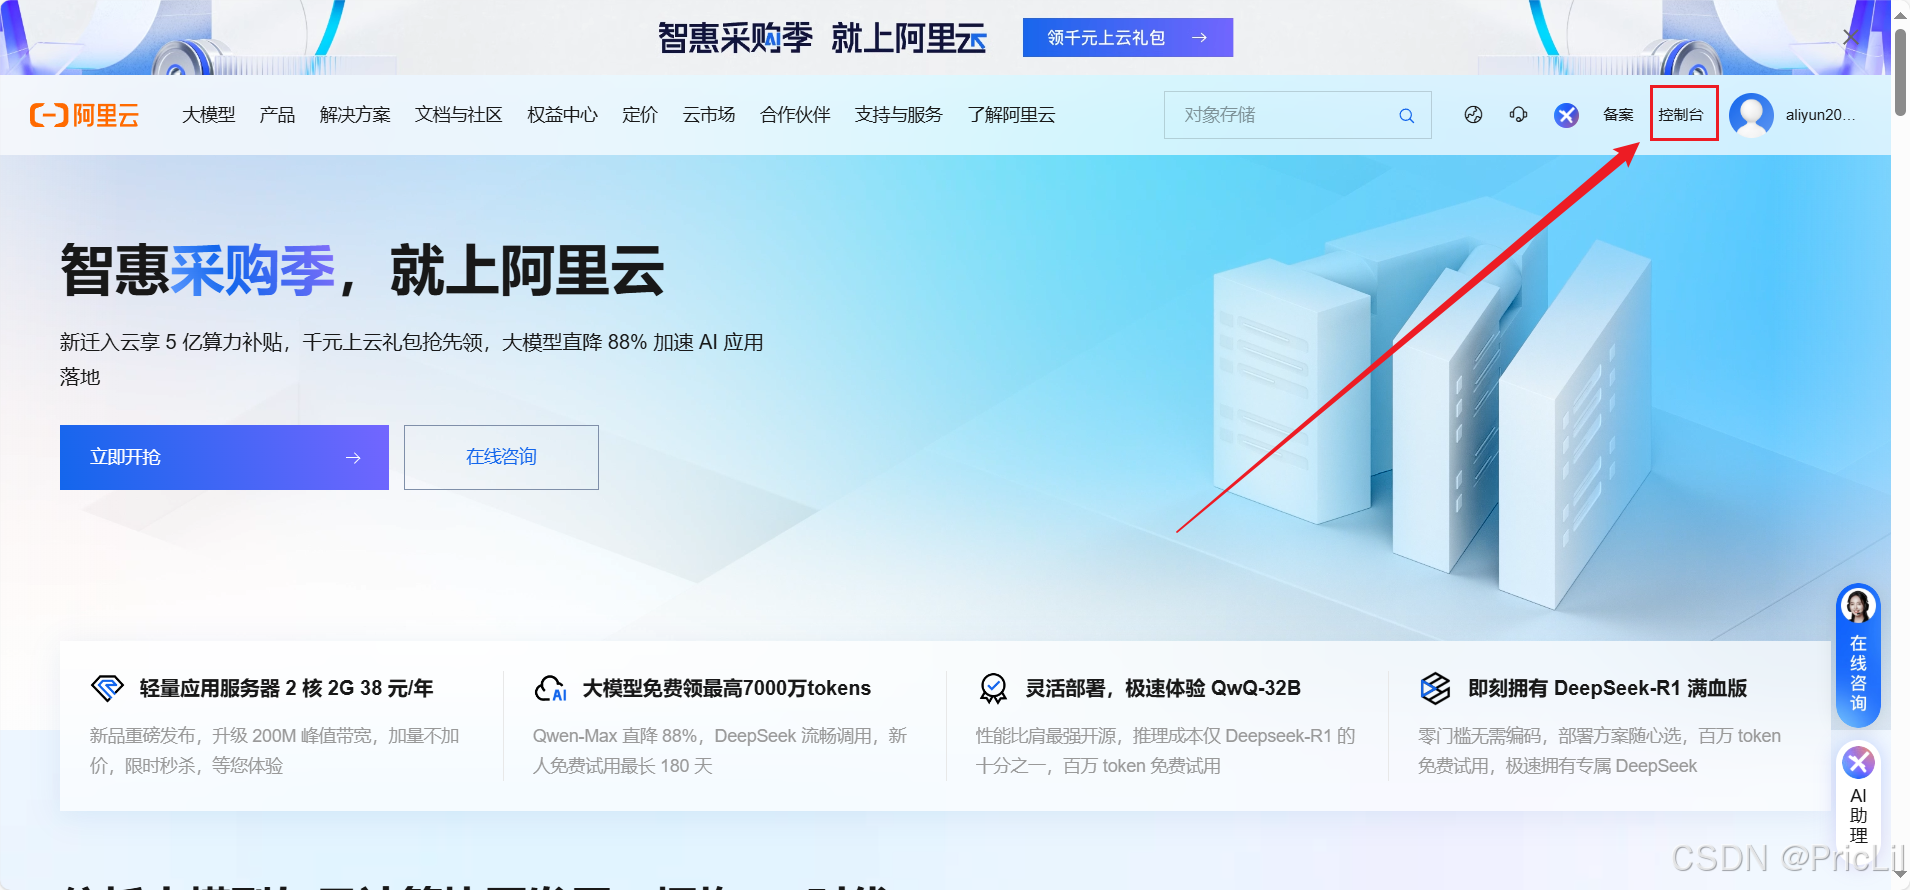Image resolution: width=1910 pixels, height=890 pixels.
Task: Open the 产品 menu
Action: click(x=277, y=115)
